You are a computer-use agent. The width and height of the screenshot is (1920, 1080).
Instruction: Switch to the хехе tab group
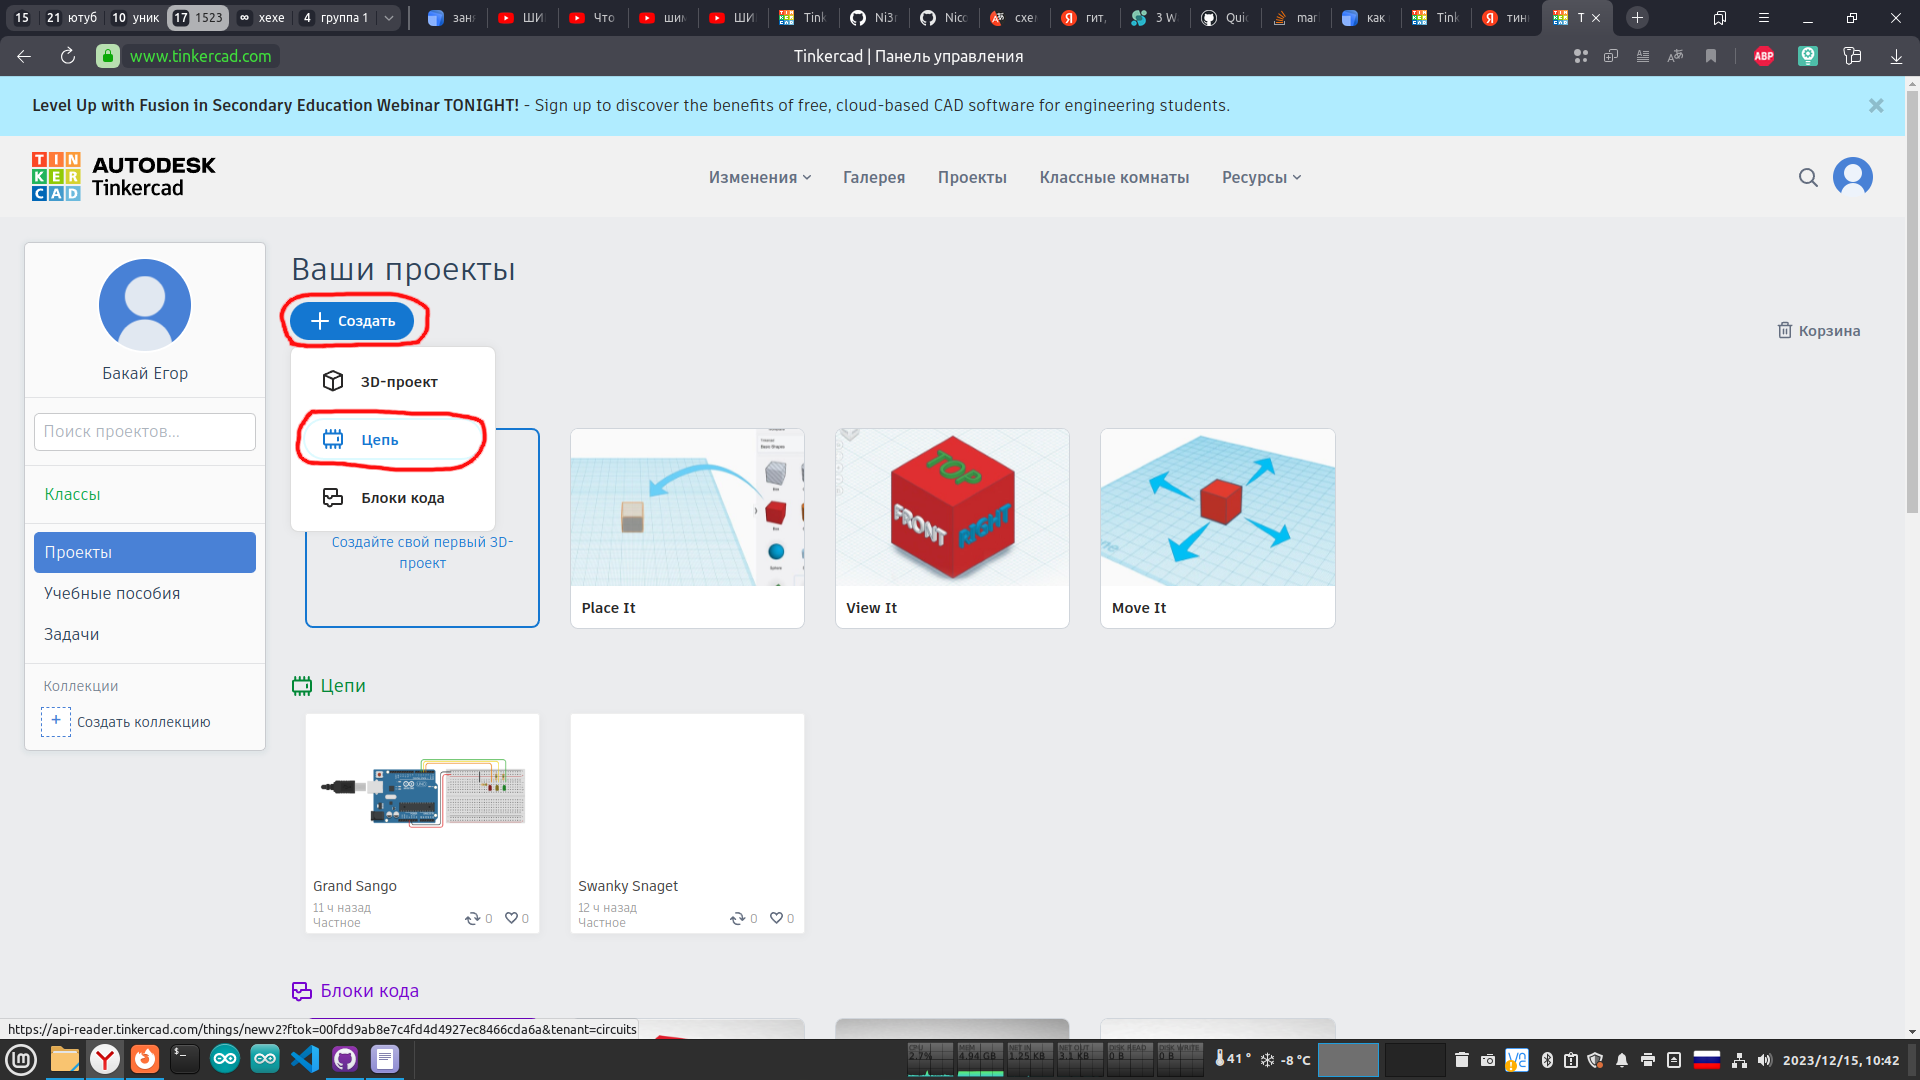(x=262, y=18)
